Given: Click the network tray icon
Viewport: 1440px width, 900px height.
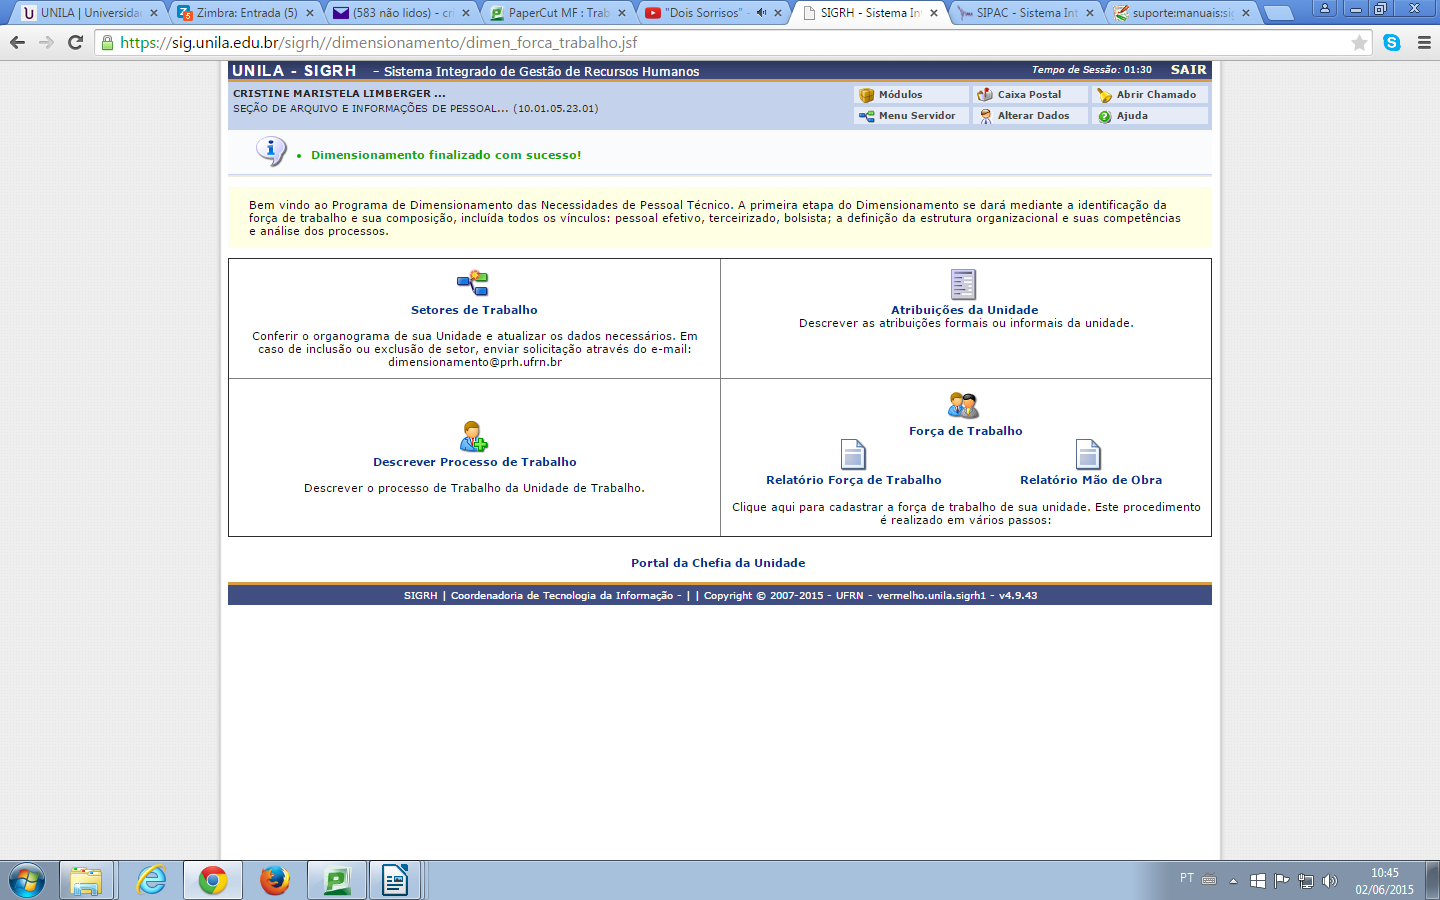Looking at the screenshot, I should click(x=1305, y=881).
